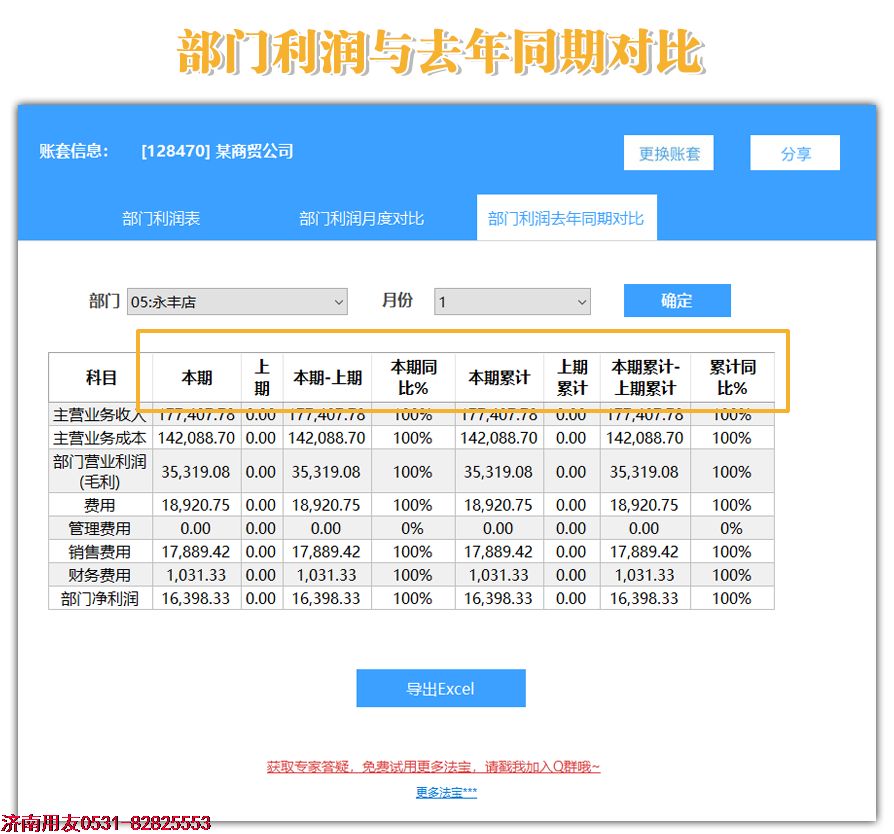The height and width of the screenshot is (834, 894).
Task: Open the 部门利润月度对比 tab
Action: click(x=361, y=218)
